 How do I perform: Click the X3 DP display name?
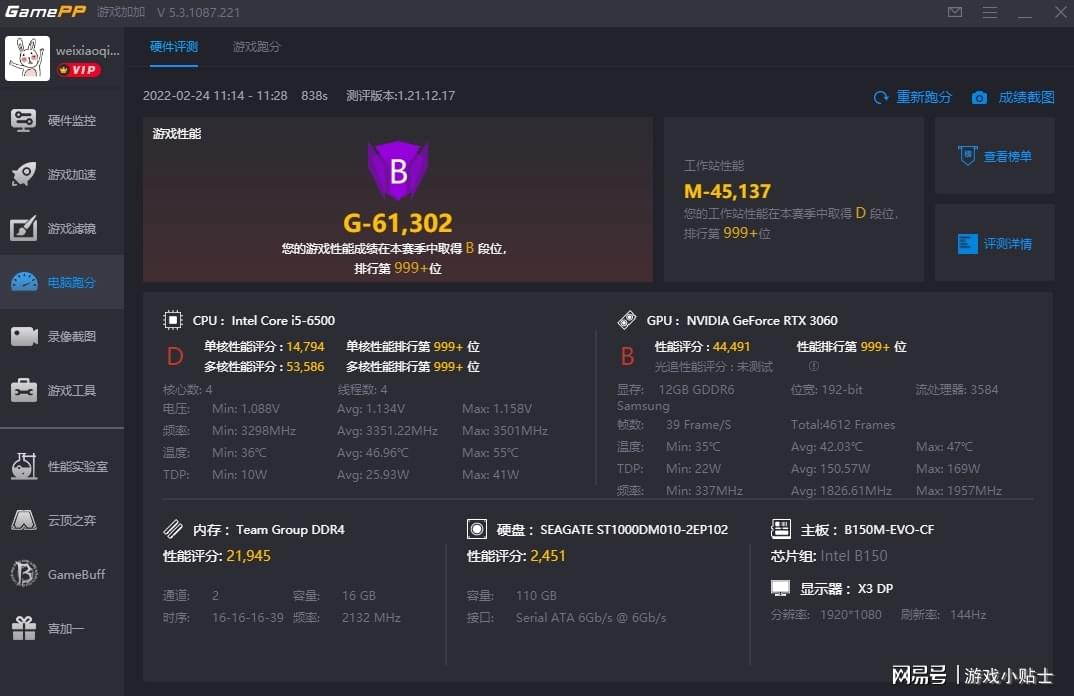pos(875,588)
